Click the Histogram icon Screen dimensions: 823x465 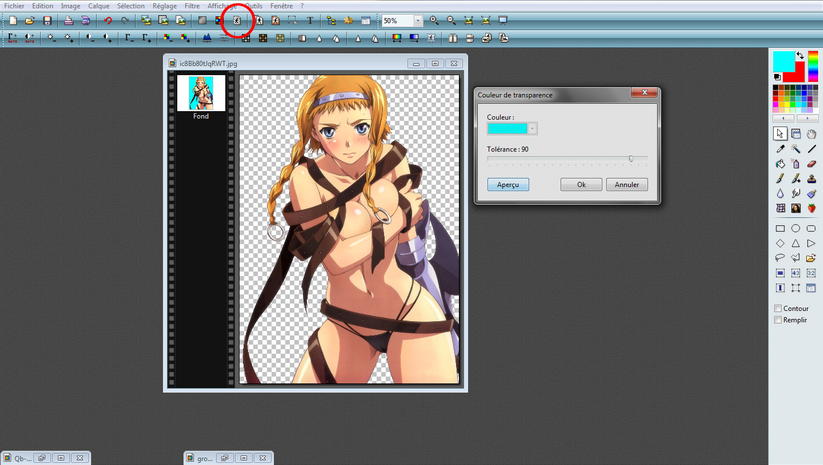(x=207, y=38)
